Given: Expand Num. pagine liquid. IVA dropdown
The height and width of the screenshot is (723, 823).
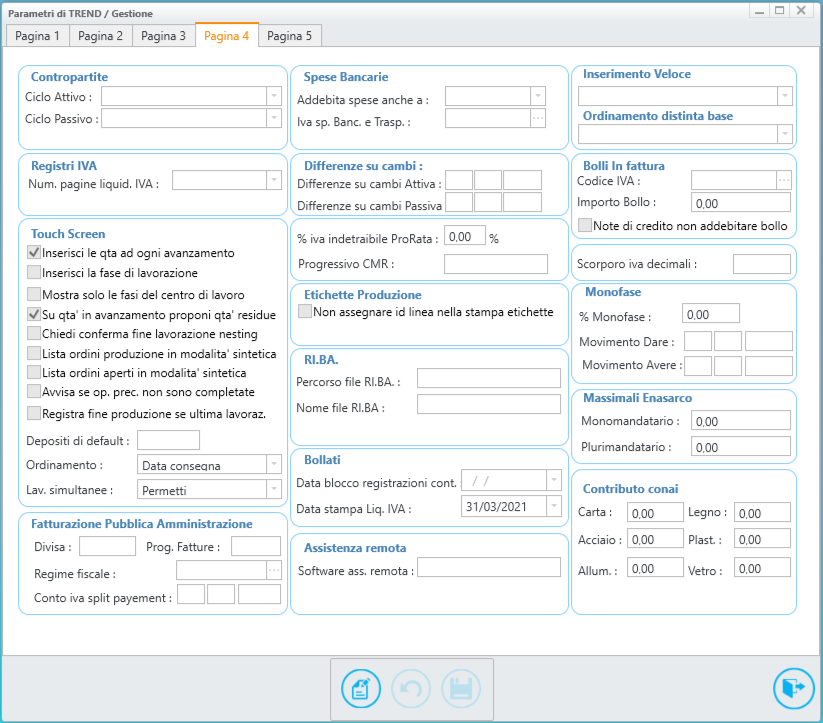Looking at the screenshot, I should point(274,180).
